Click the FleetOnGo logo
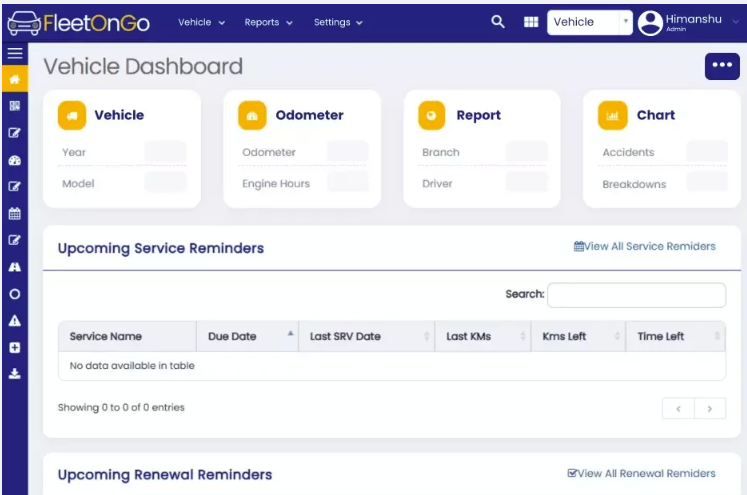Image resolution: width=747 pixels, height=495 pixels. [x=79, y=22]
